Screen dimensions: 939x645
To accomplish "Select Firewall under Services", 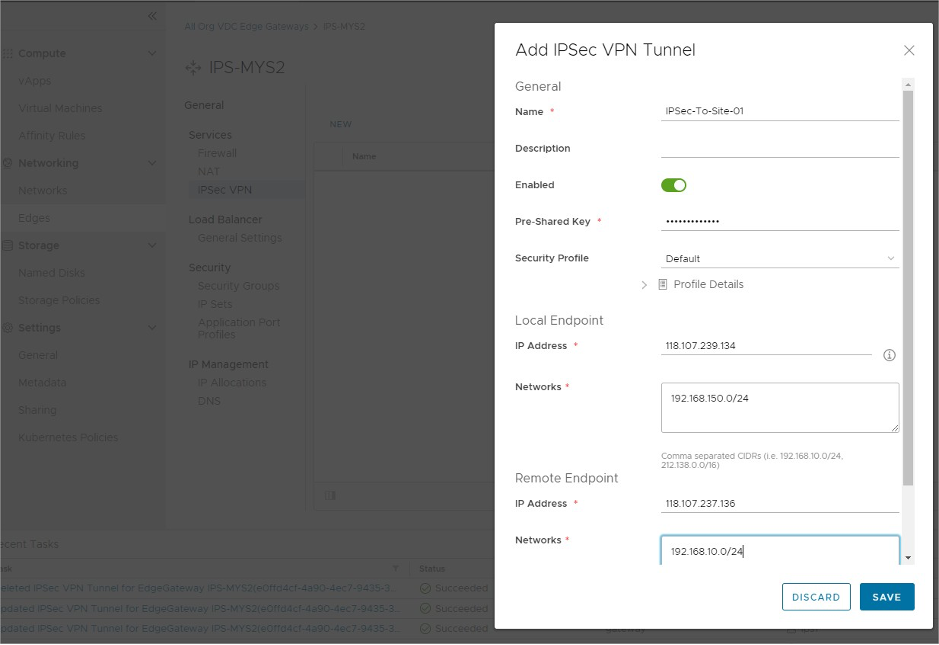I will (217, 153).
